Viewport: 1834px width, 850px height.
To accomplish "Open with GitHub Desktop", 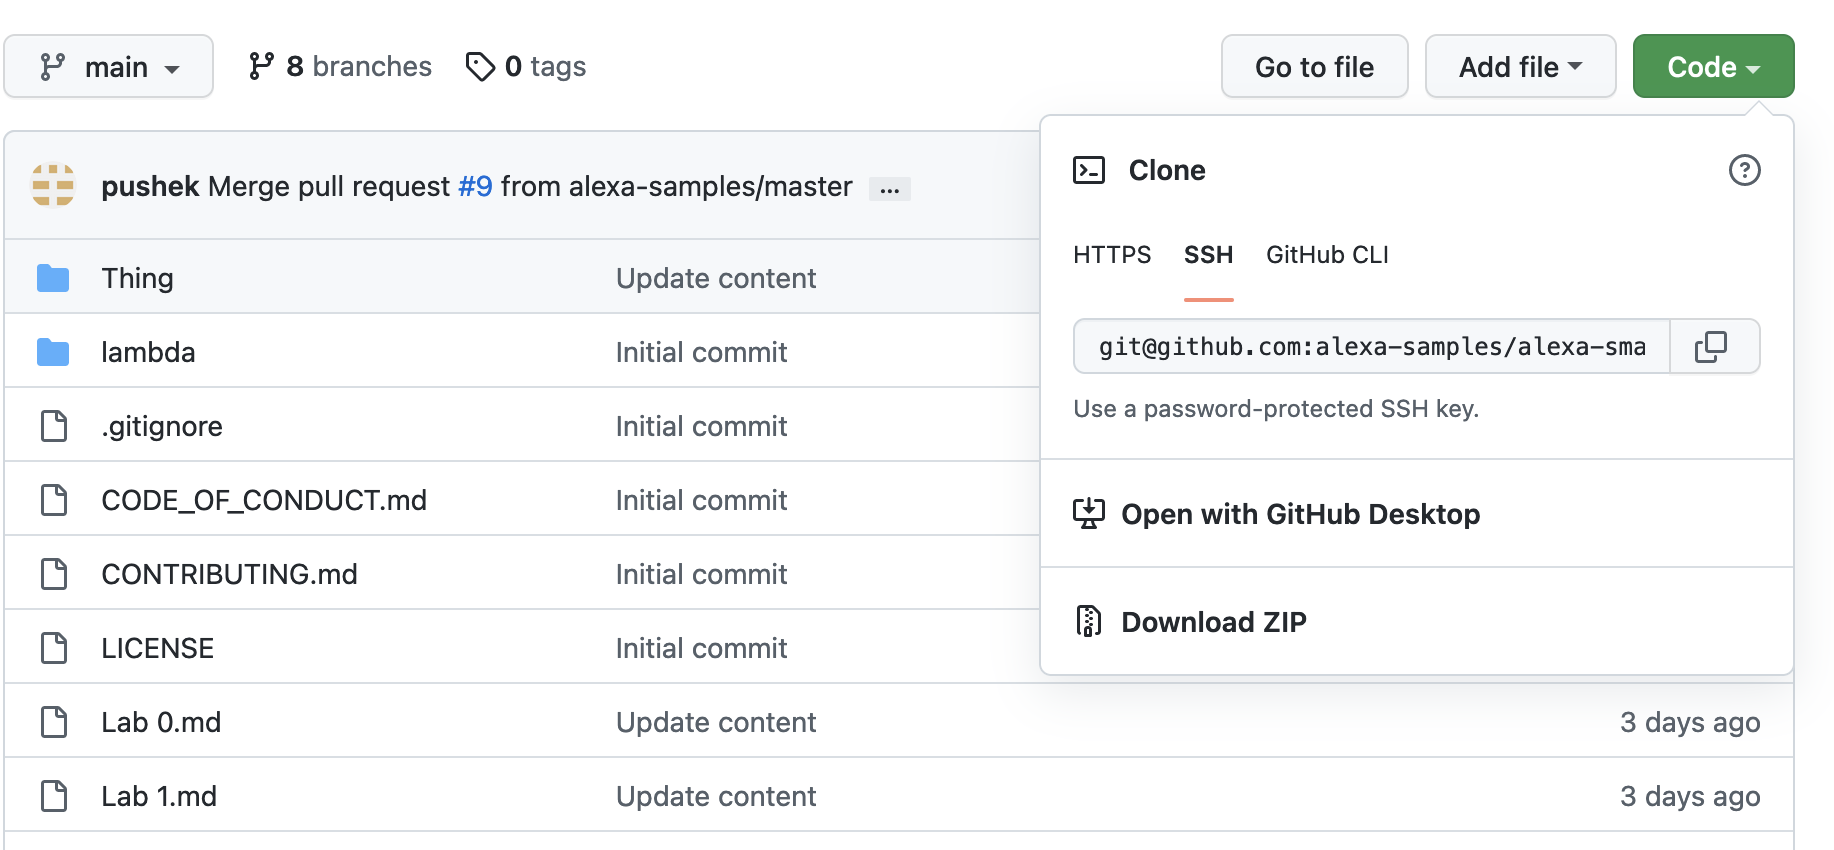I will click(1300, 514).
